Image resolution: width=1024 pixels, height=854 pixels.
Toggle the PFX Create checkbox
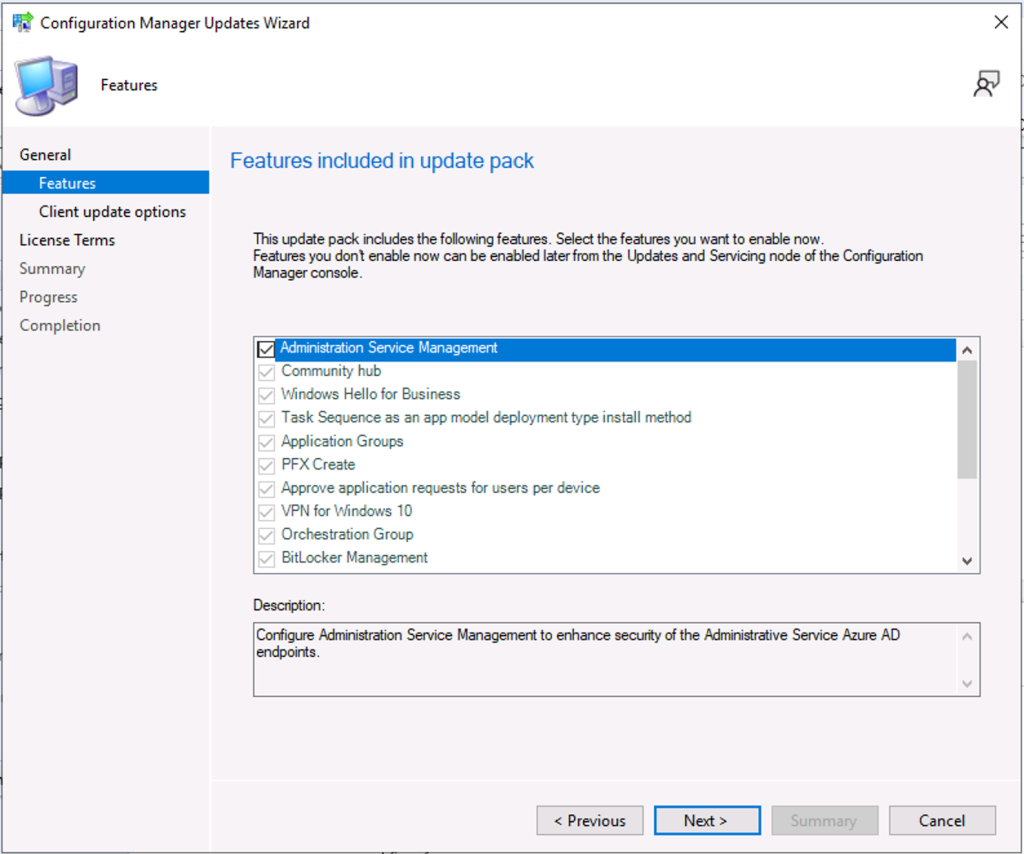266,466
